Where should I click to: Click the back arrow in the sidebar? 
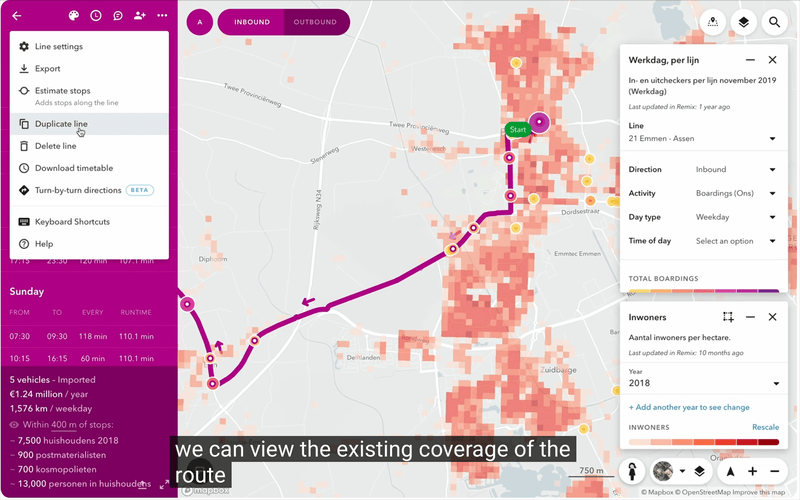[x=16, y=16]
